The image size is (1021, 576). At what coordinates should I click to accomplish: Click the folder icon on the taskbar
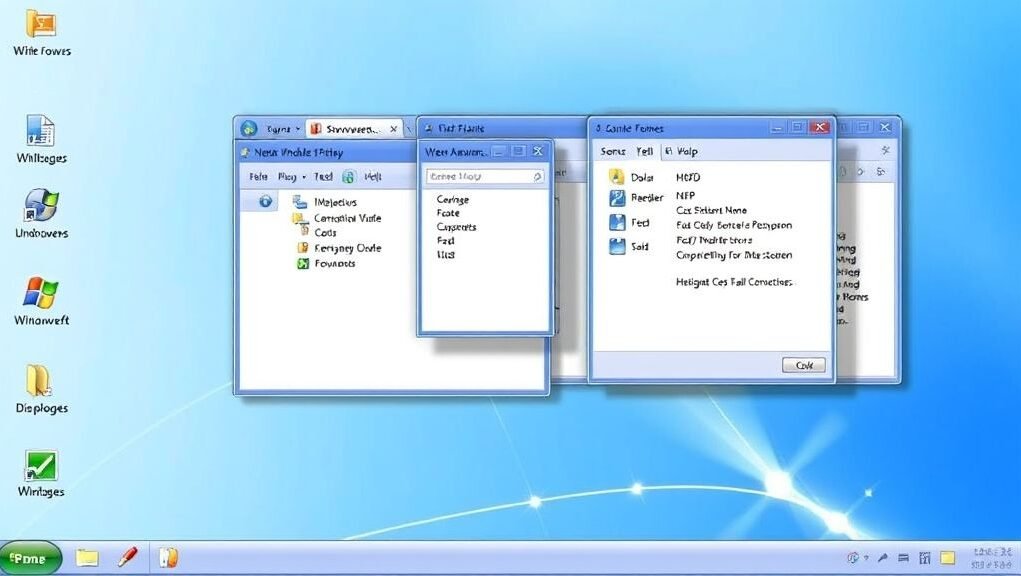[86, 557]
